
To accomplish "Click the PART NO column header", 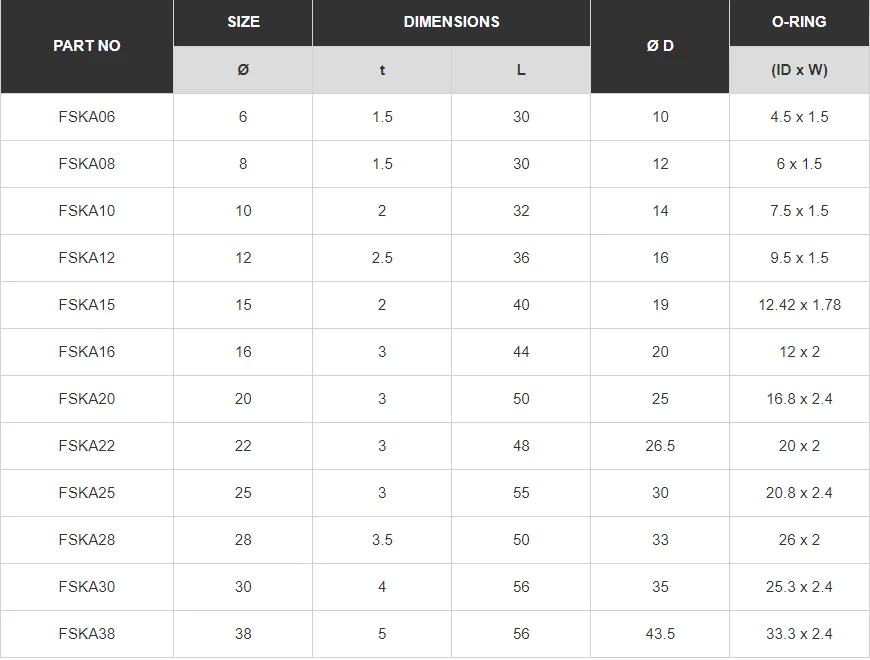I will click(x=87, y=46).
